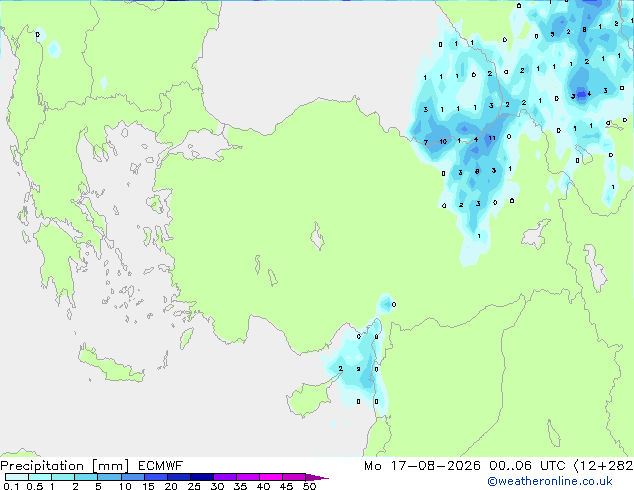The width and height of the screenshot is (634, 490).
Task: Click the '0.5' legend scale label
Action: (x=34, y=486)
